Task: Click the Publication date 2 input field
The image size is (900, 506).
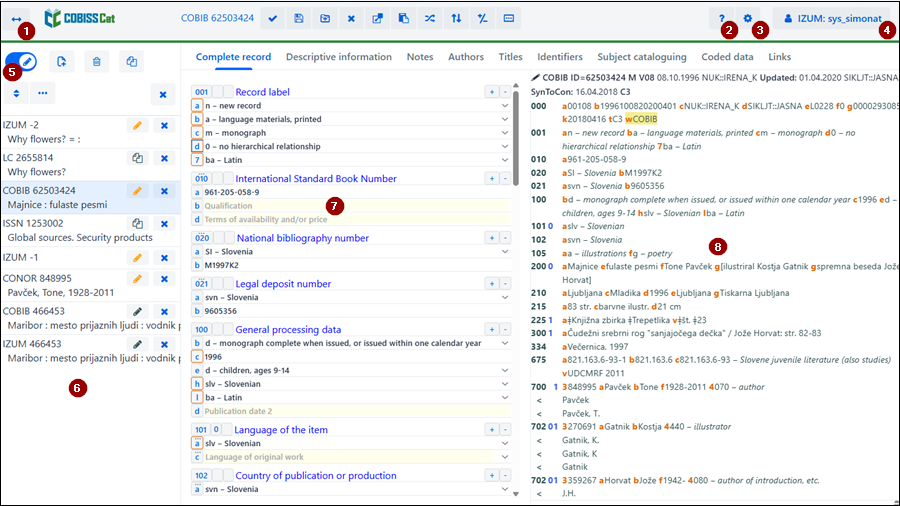Action: tap(357, 411)
